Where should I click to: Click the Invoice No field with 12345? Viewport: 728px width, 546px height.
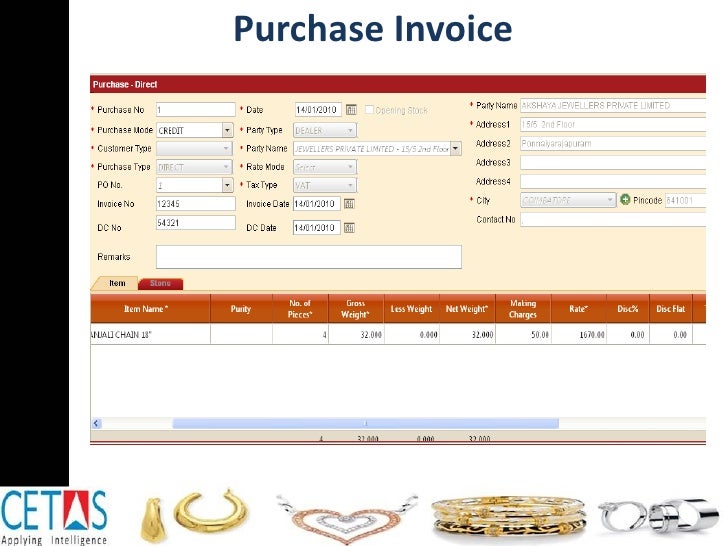(x=195, y=203)
